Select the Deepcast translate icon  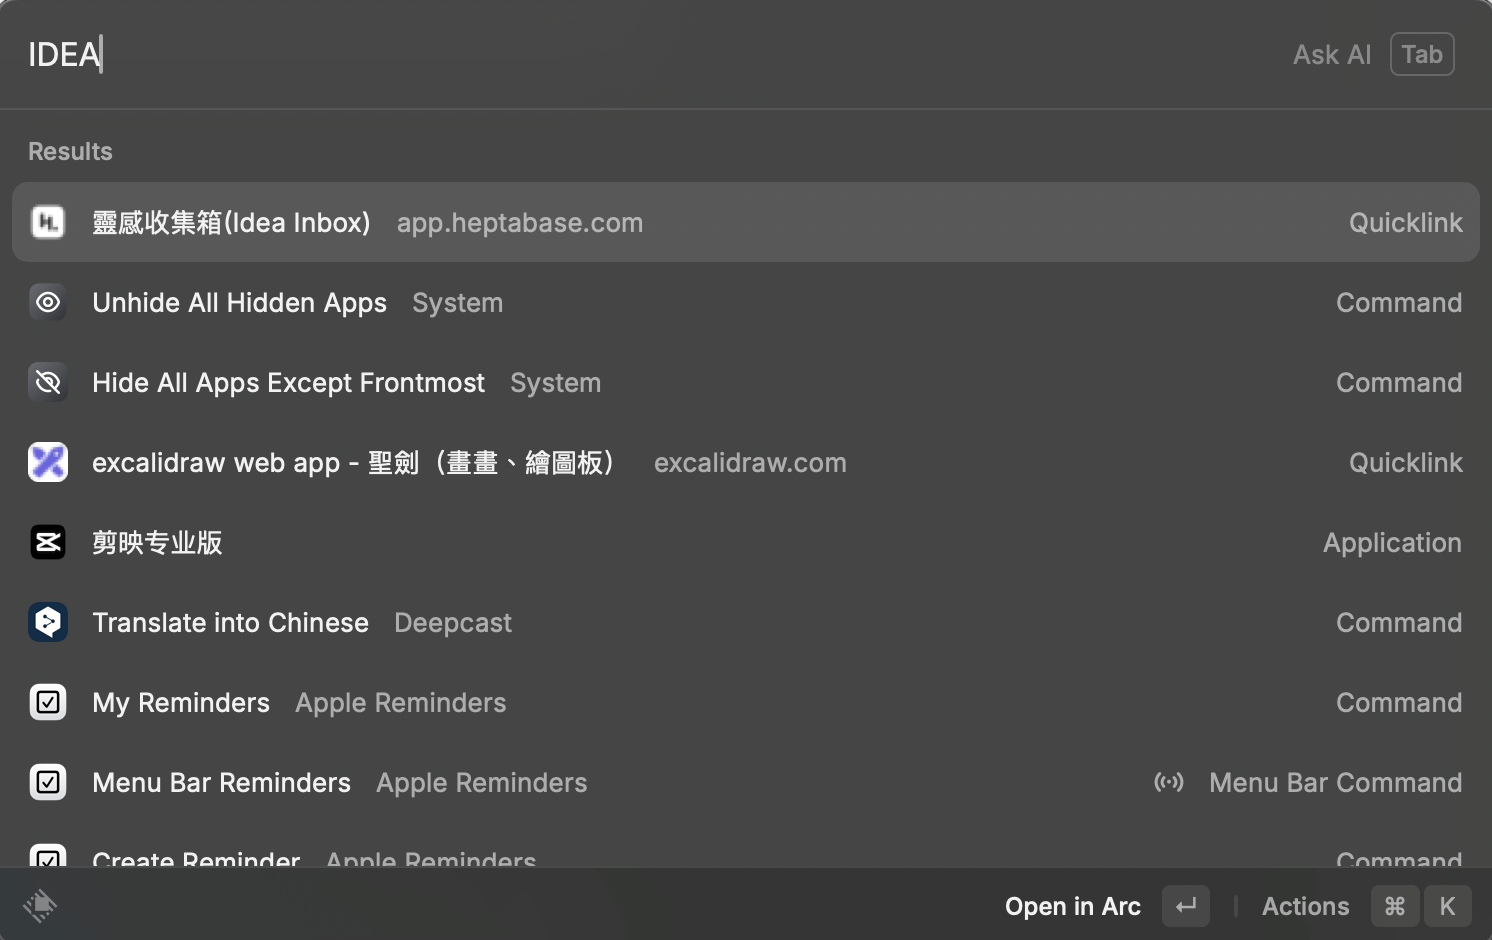pyautogui.click(x=48, y=622)
